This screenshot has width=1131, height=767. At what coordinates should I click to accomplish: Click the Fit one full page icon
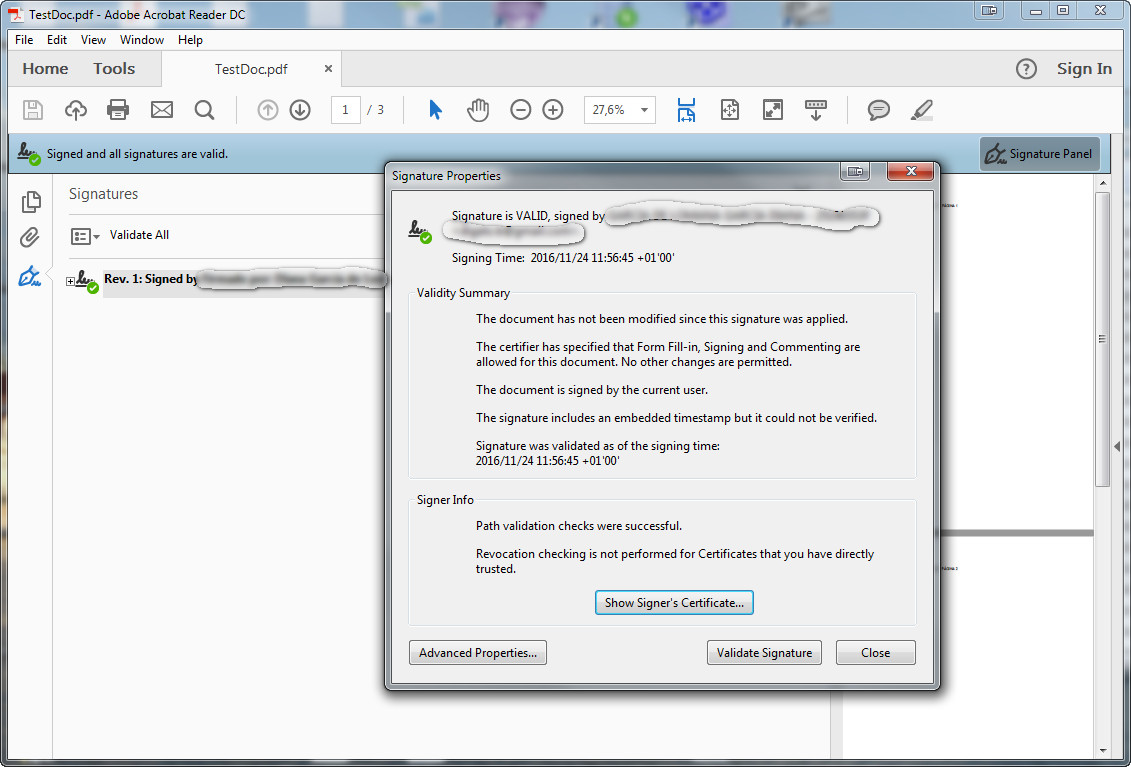pyautogui.click(x=730, y=110)
